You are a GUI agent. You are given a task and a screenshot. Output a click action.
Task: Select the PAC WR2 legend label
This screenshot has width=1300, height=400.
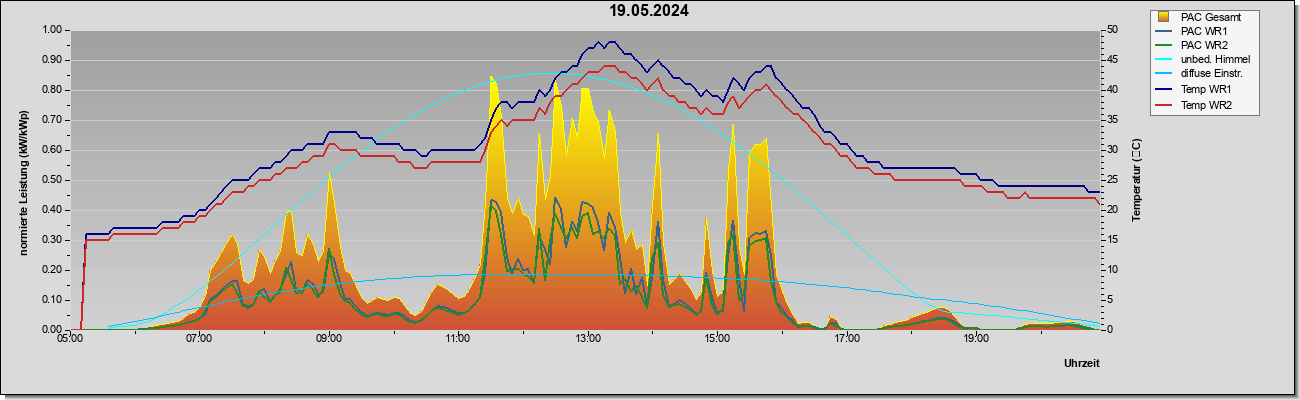(1203, 45)
